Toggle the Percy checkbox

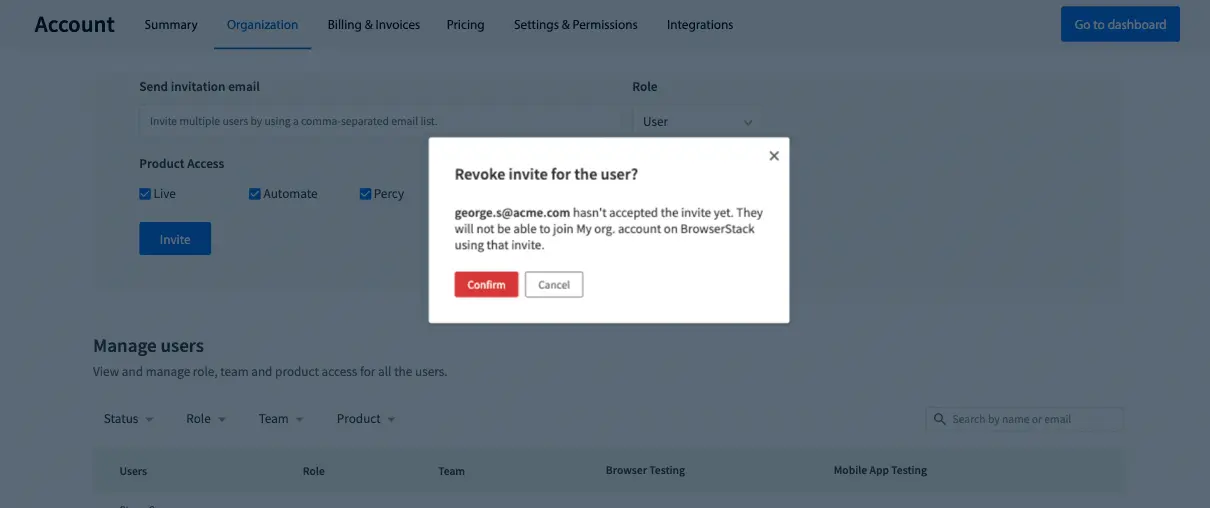click(365, 194)
